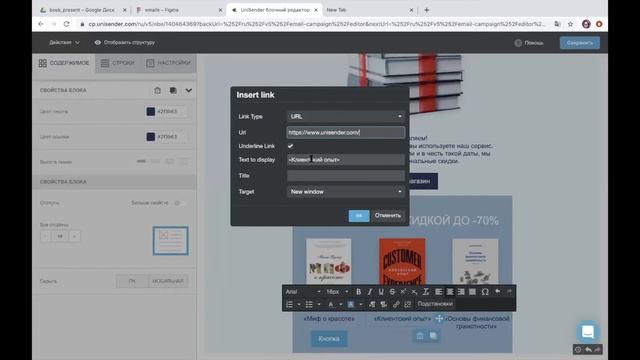Toggle the Underline Link checkbox
Viewport: 640px width, 360px height.
291,146
